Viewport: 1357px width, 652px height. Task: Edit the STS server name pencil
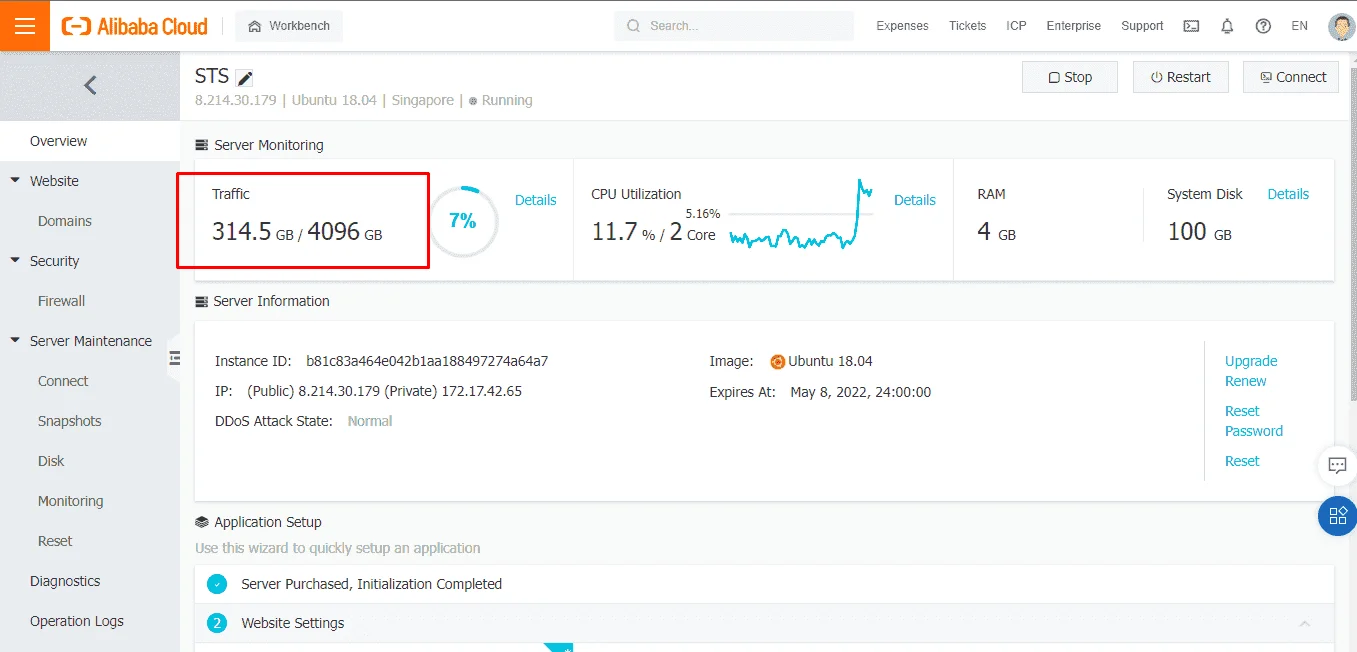pyautogui.click(x=245, y=78)
